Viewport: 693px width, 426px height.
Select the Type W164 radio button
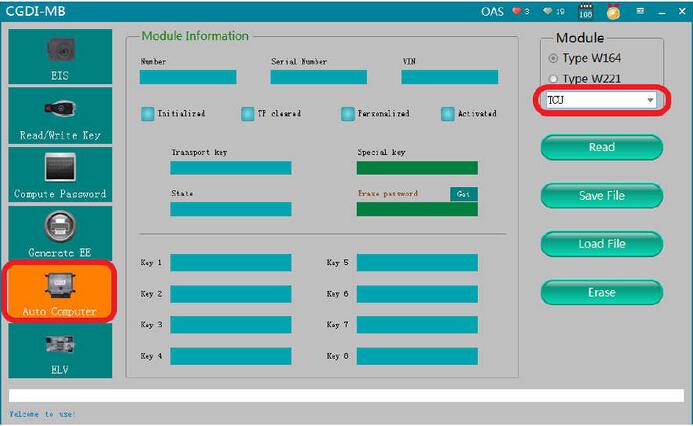[553, 58]
